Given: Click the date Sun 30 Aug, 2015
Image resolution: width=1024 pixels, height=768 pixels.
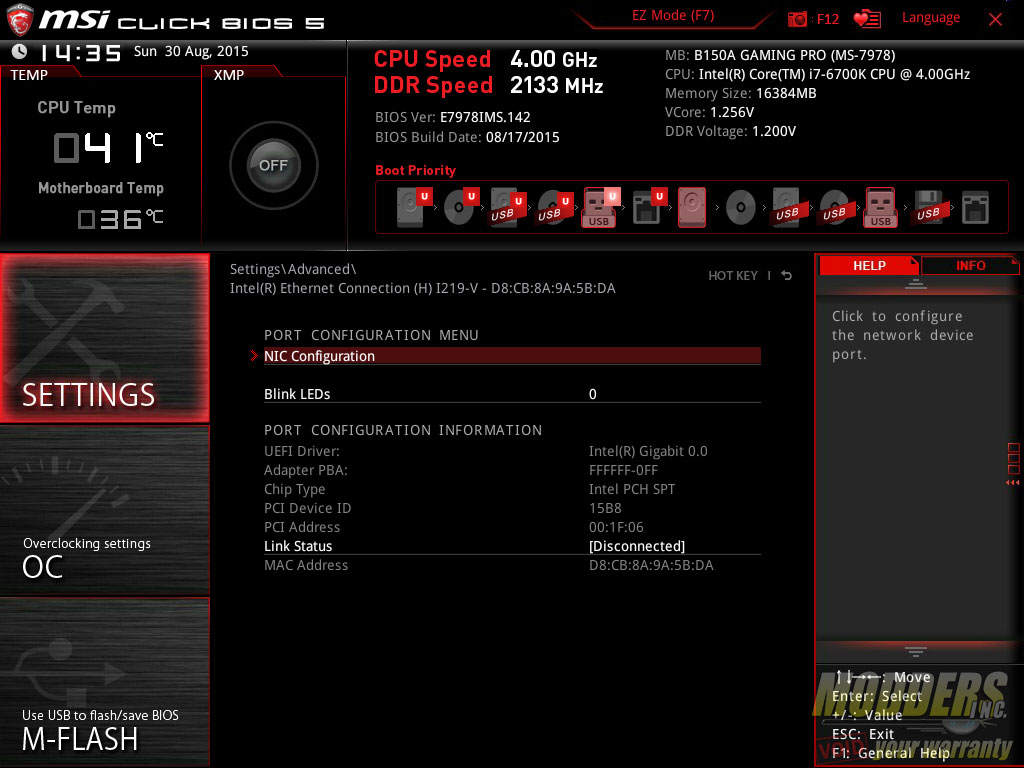Looking at the screenshot, I should tap(191, 51).
